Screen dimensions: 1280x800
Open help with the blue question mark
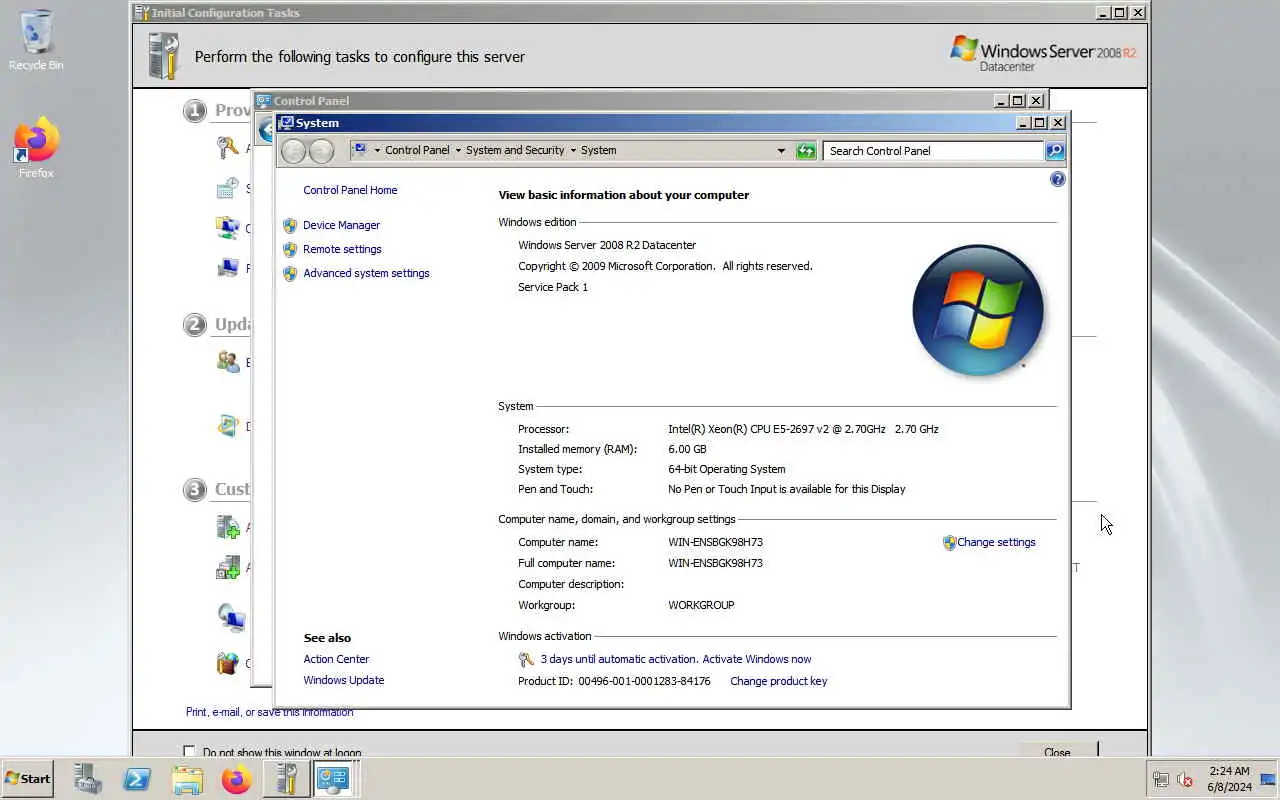click(1058, 179)
